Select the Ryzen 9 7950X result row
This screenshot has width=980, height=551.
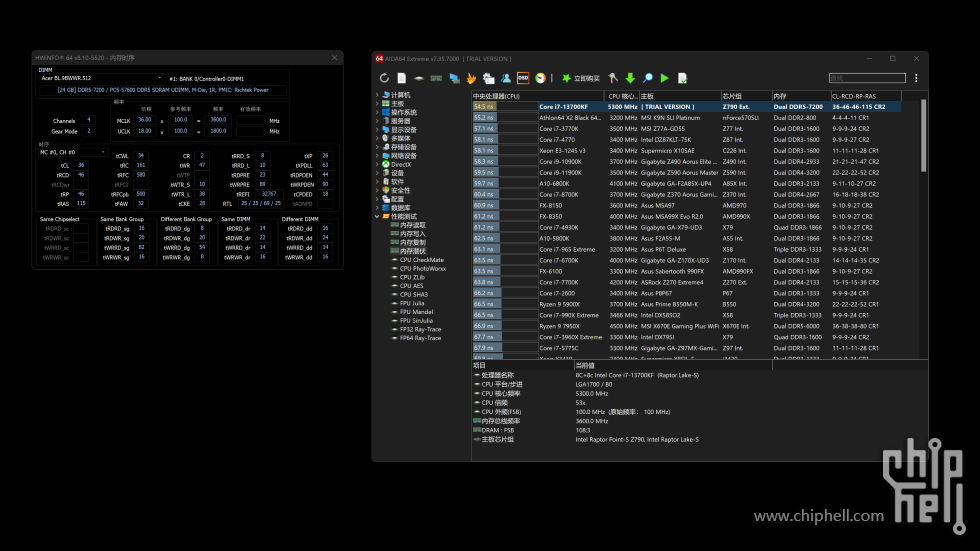[x=686, y=326]
